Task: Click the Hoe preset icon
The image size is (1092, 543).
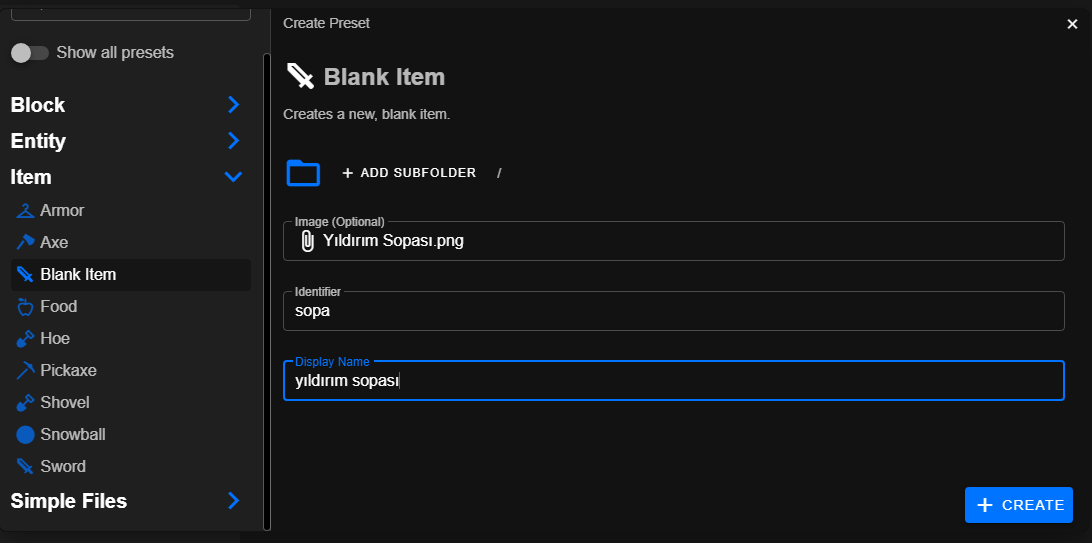Action: coord(25,339)
